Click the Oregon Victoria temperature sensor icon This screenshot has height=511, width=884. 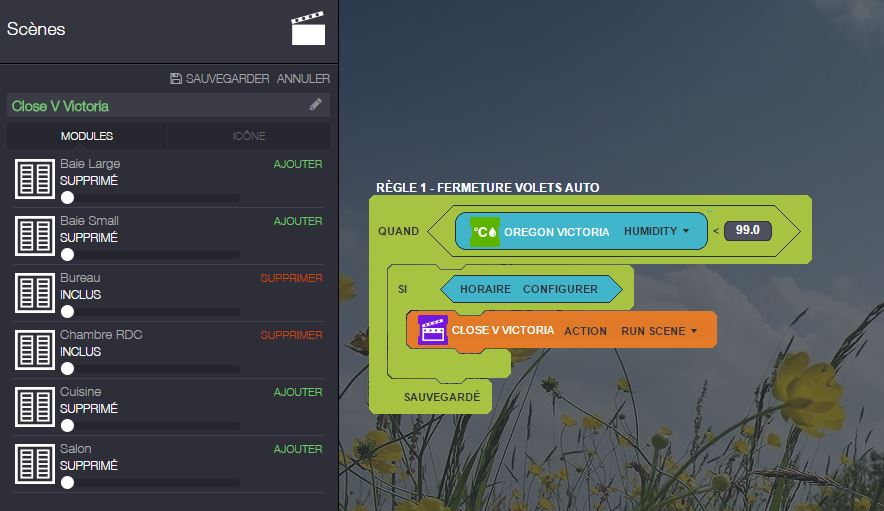[x=485, y=231]
